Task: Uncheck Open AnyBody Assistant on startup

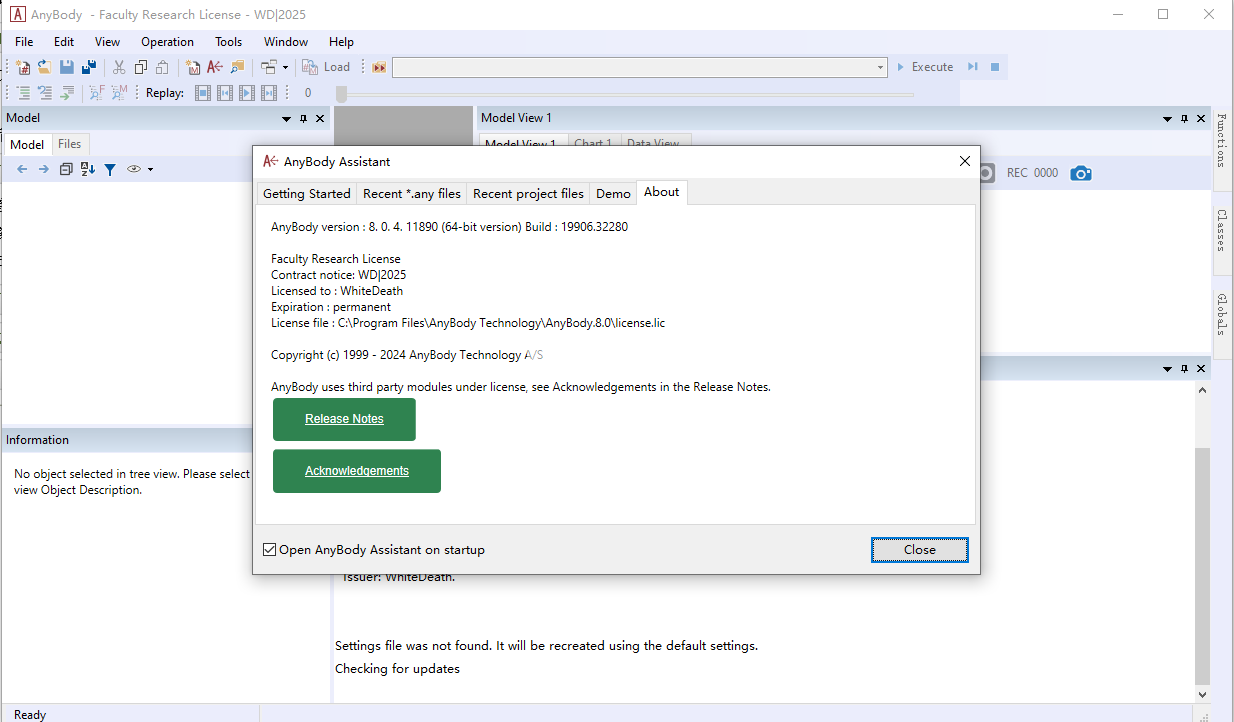Action: (270, 549)
